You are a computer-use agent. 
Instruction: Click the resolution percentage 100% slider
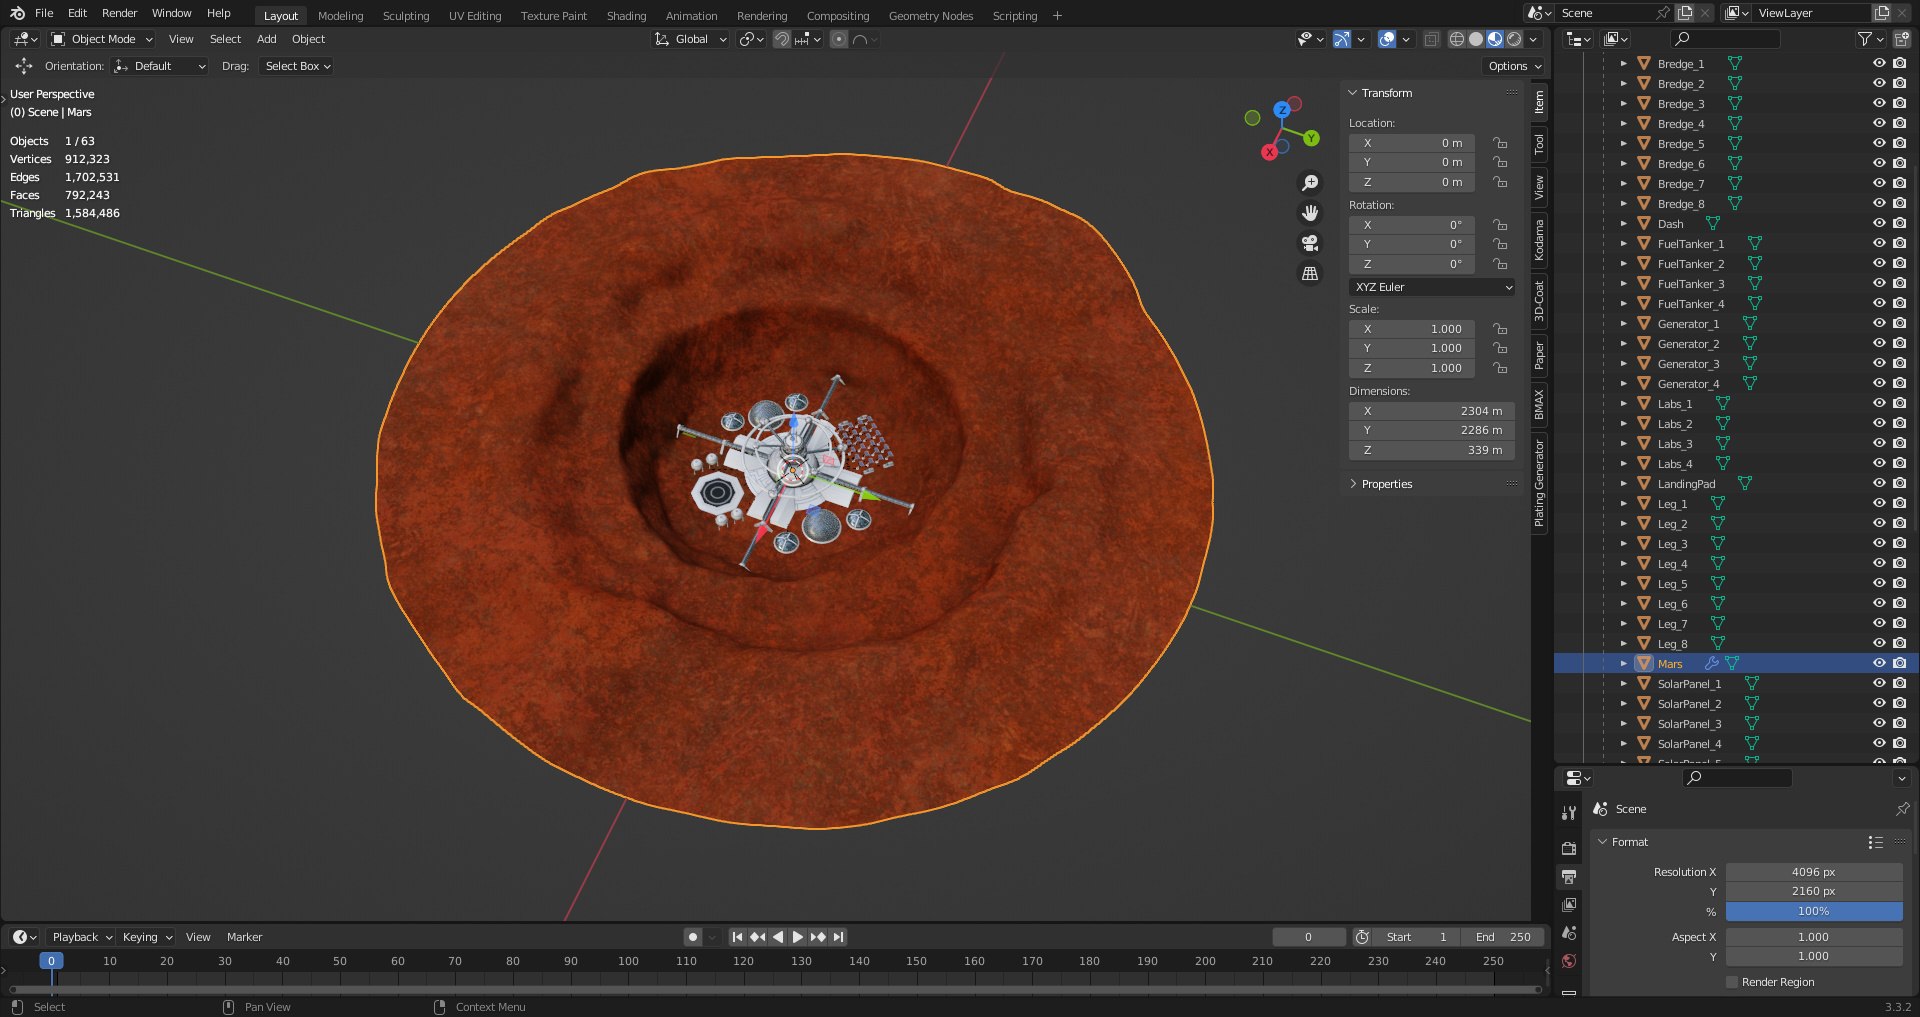(1813, 911)
